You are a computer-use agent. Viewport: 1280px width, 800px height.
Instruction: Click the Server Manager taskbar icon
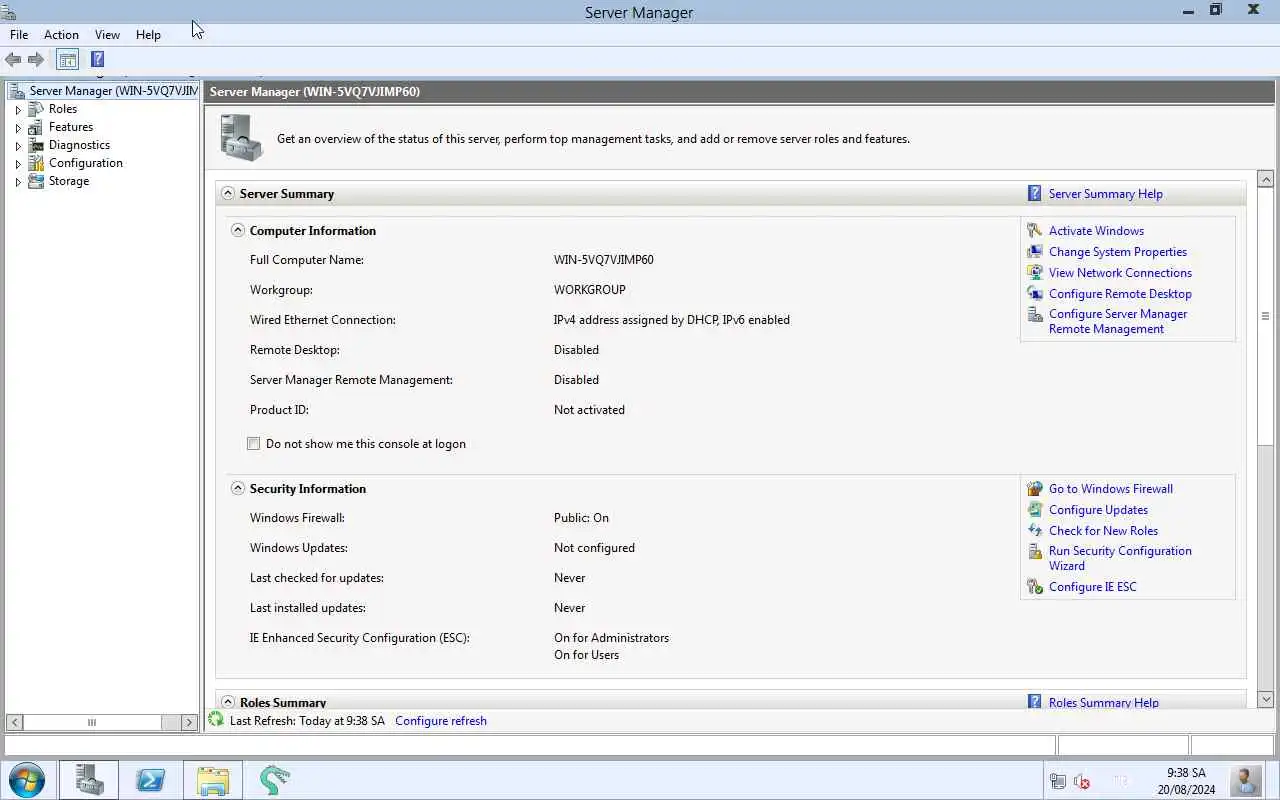click(x=89, y=780)
